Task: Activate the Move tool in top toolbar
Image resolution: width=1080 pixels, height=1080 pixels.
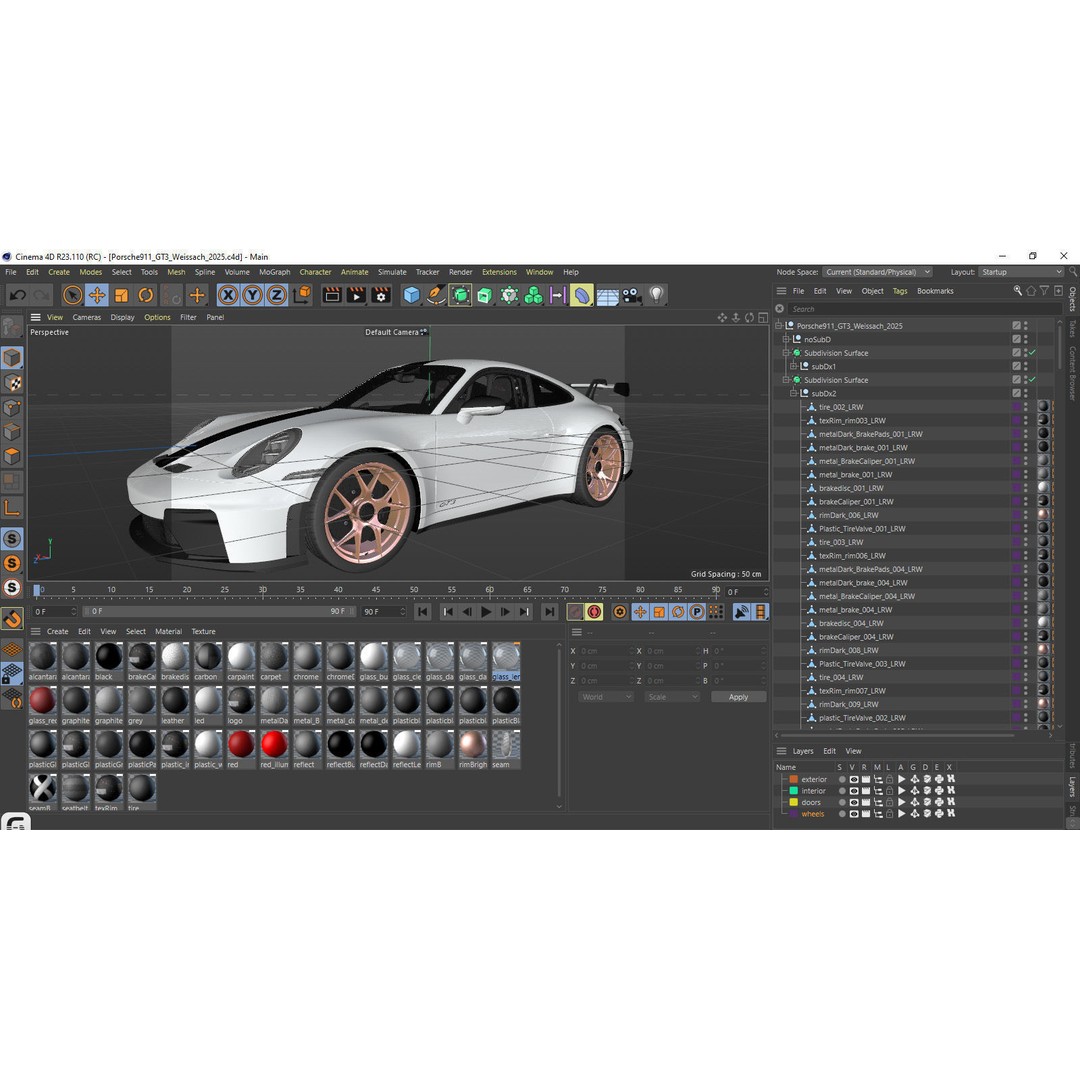Action: click(x=97, y=295)
